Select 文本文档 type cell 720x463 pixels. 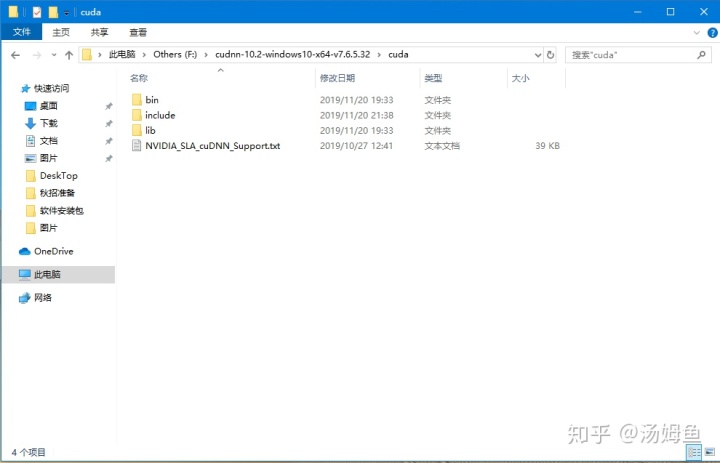(442, 146)
